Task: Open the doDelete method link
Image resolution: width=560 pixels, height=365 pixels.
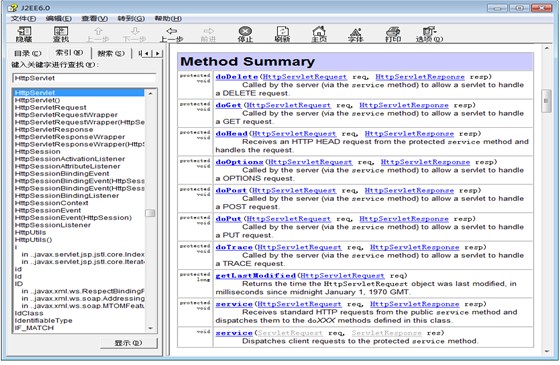Action: (236, 77)
